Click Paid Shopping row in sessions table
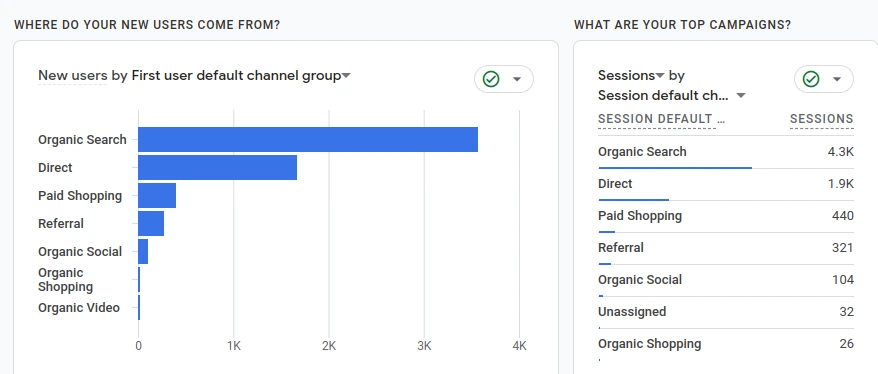This screenshot has width=878, height=374. pos(726,216)
